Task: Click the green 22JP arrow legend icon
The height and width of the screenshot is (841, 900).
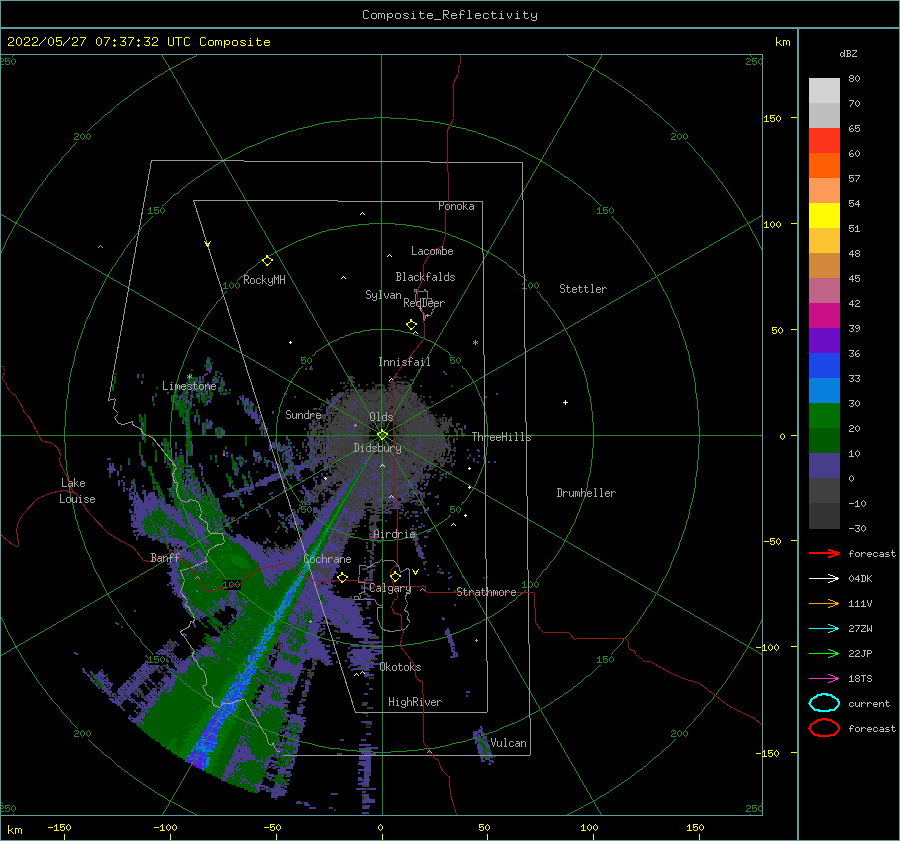Action: pyautogui.click(x=824, y=653)
